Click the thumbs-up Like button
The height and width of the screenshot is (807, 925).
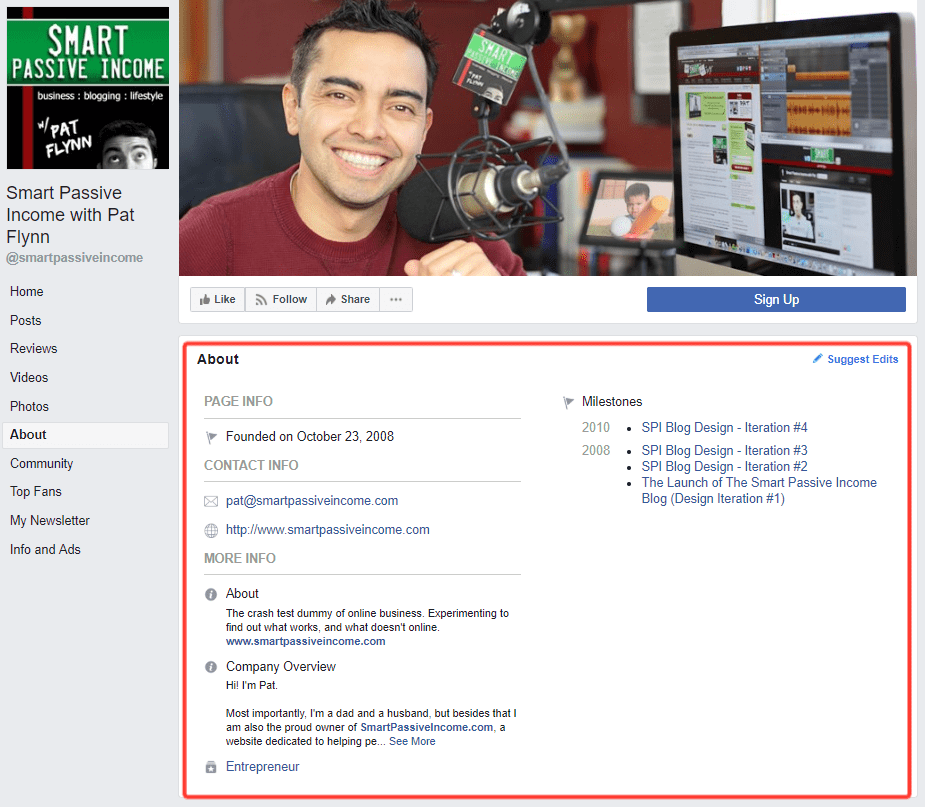click(x=218, y=300)
